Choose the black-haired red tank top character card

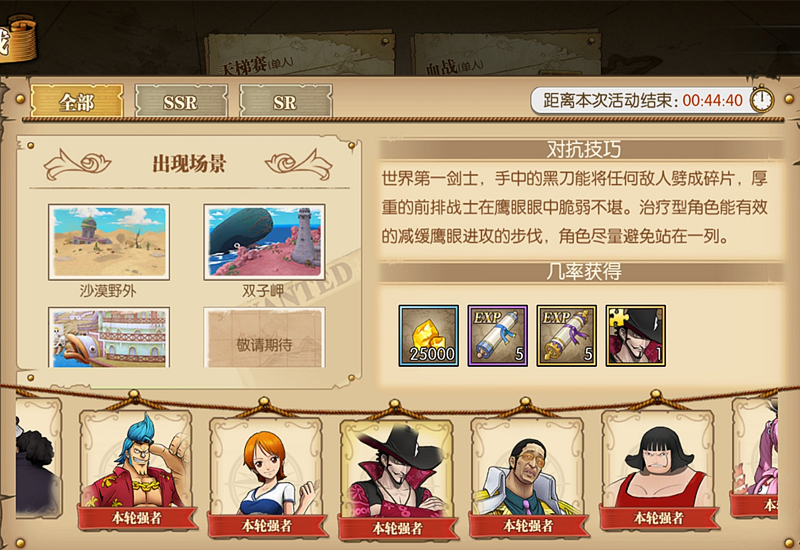658,469
